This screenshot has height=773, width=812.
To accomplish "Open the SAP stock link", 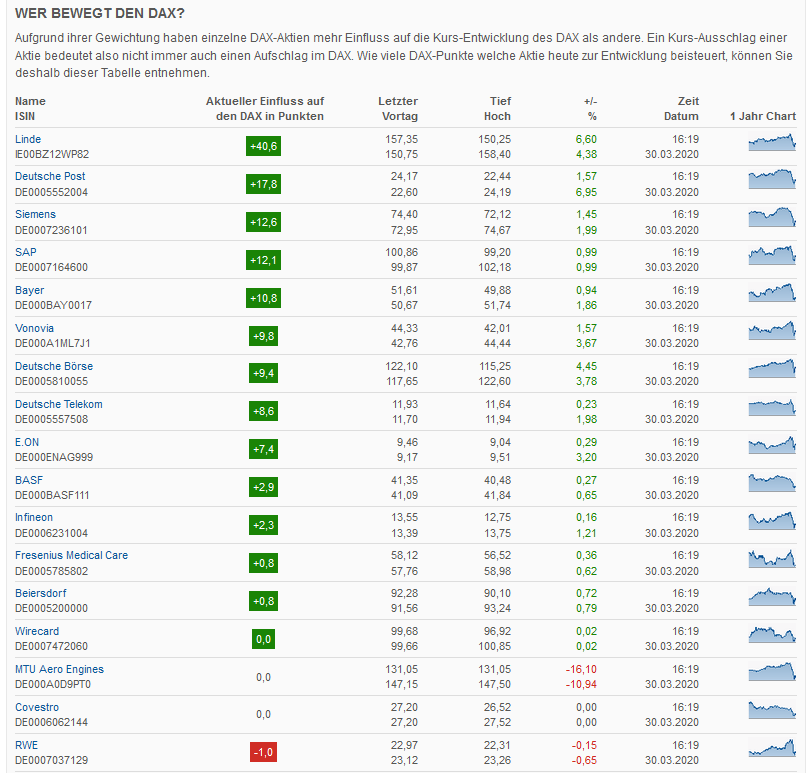I will 26,252.
